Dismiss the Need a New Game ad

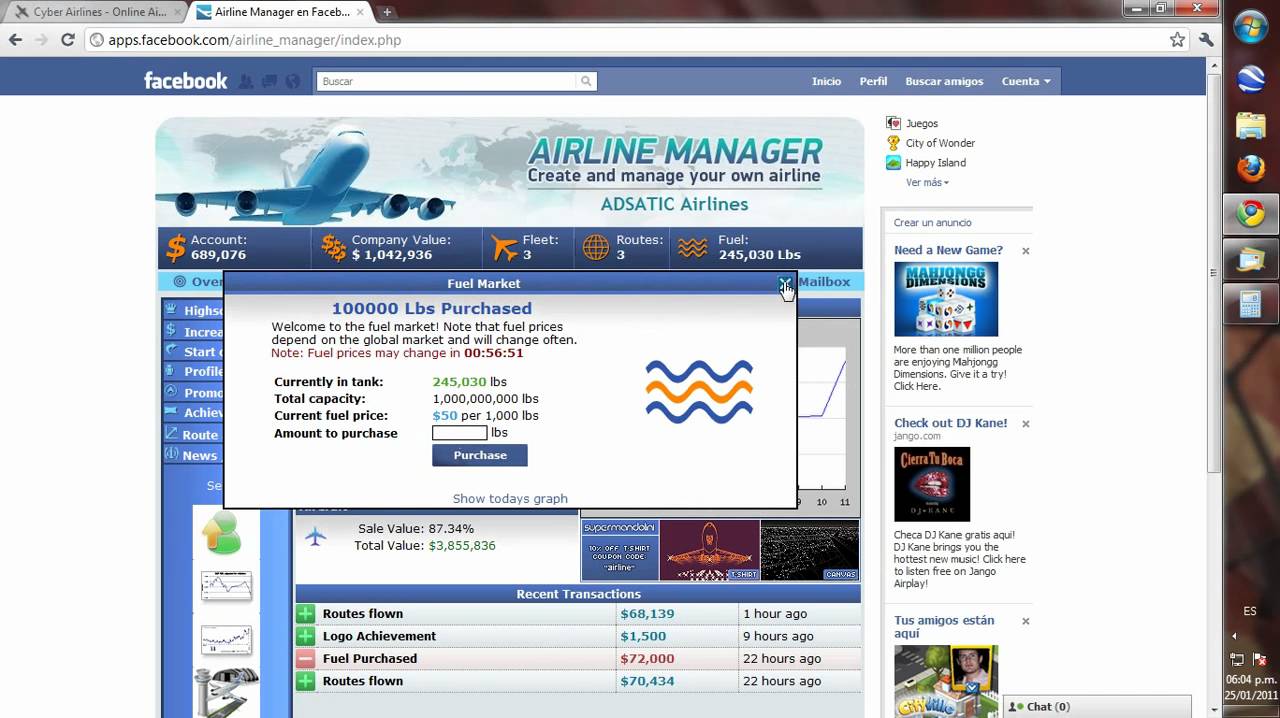tap(1025, 251)
